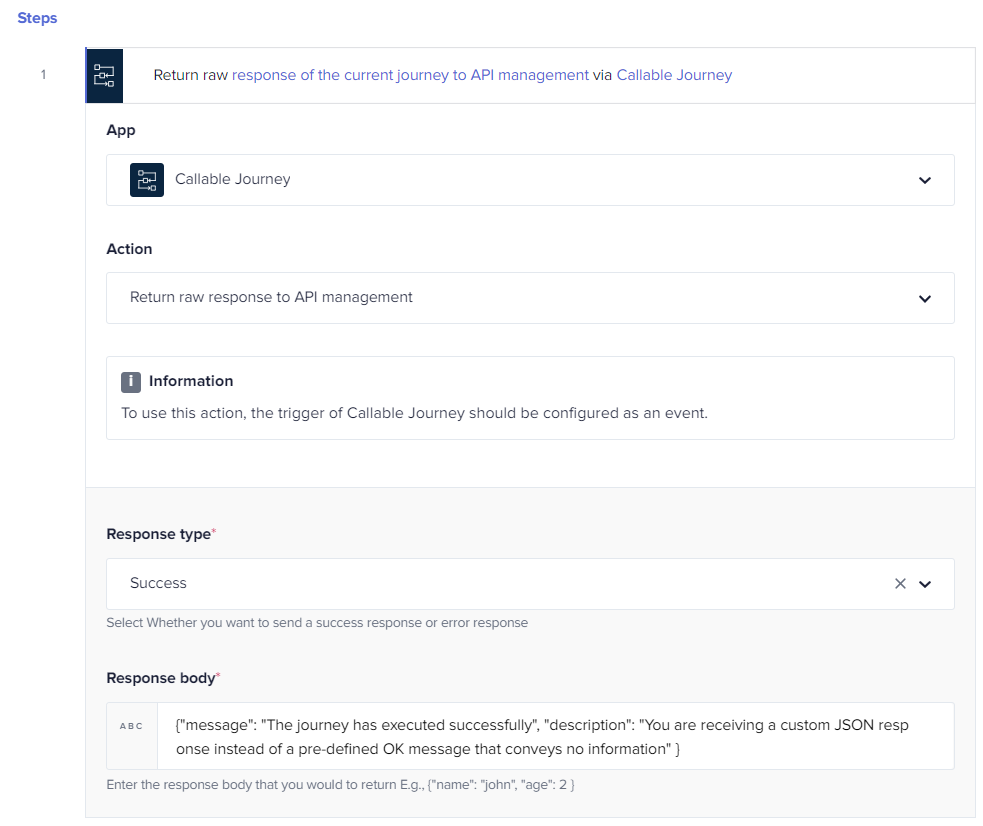Screen dimensions: 983x826
Task: Click the Information 'i' icon
Action: click(130, 382)
